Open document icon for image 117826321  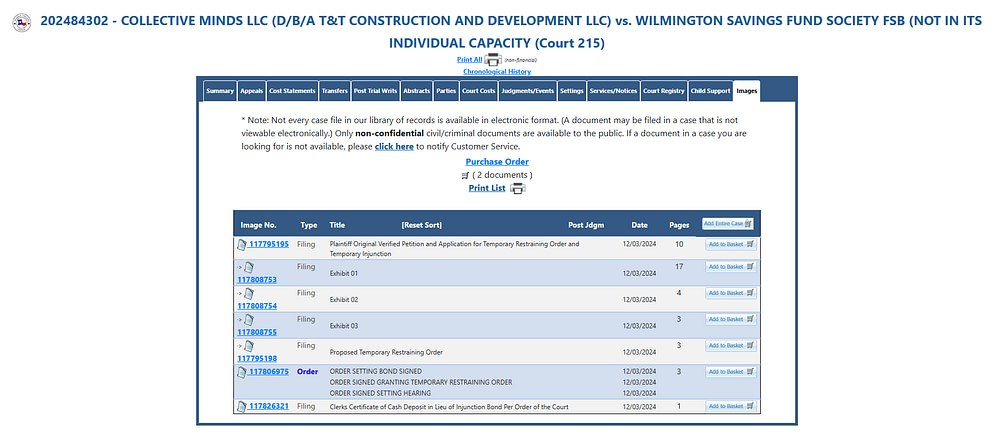[241, 407]
